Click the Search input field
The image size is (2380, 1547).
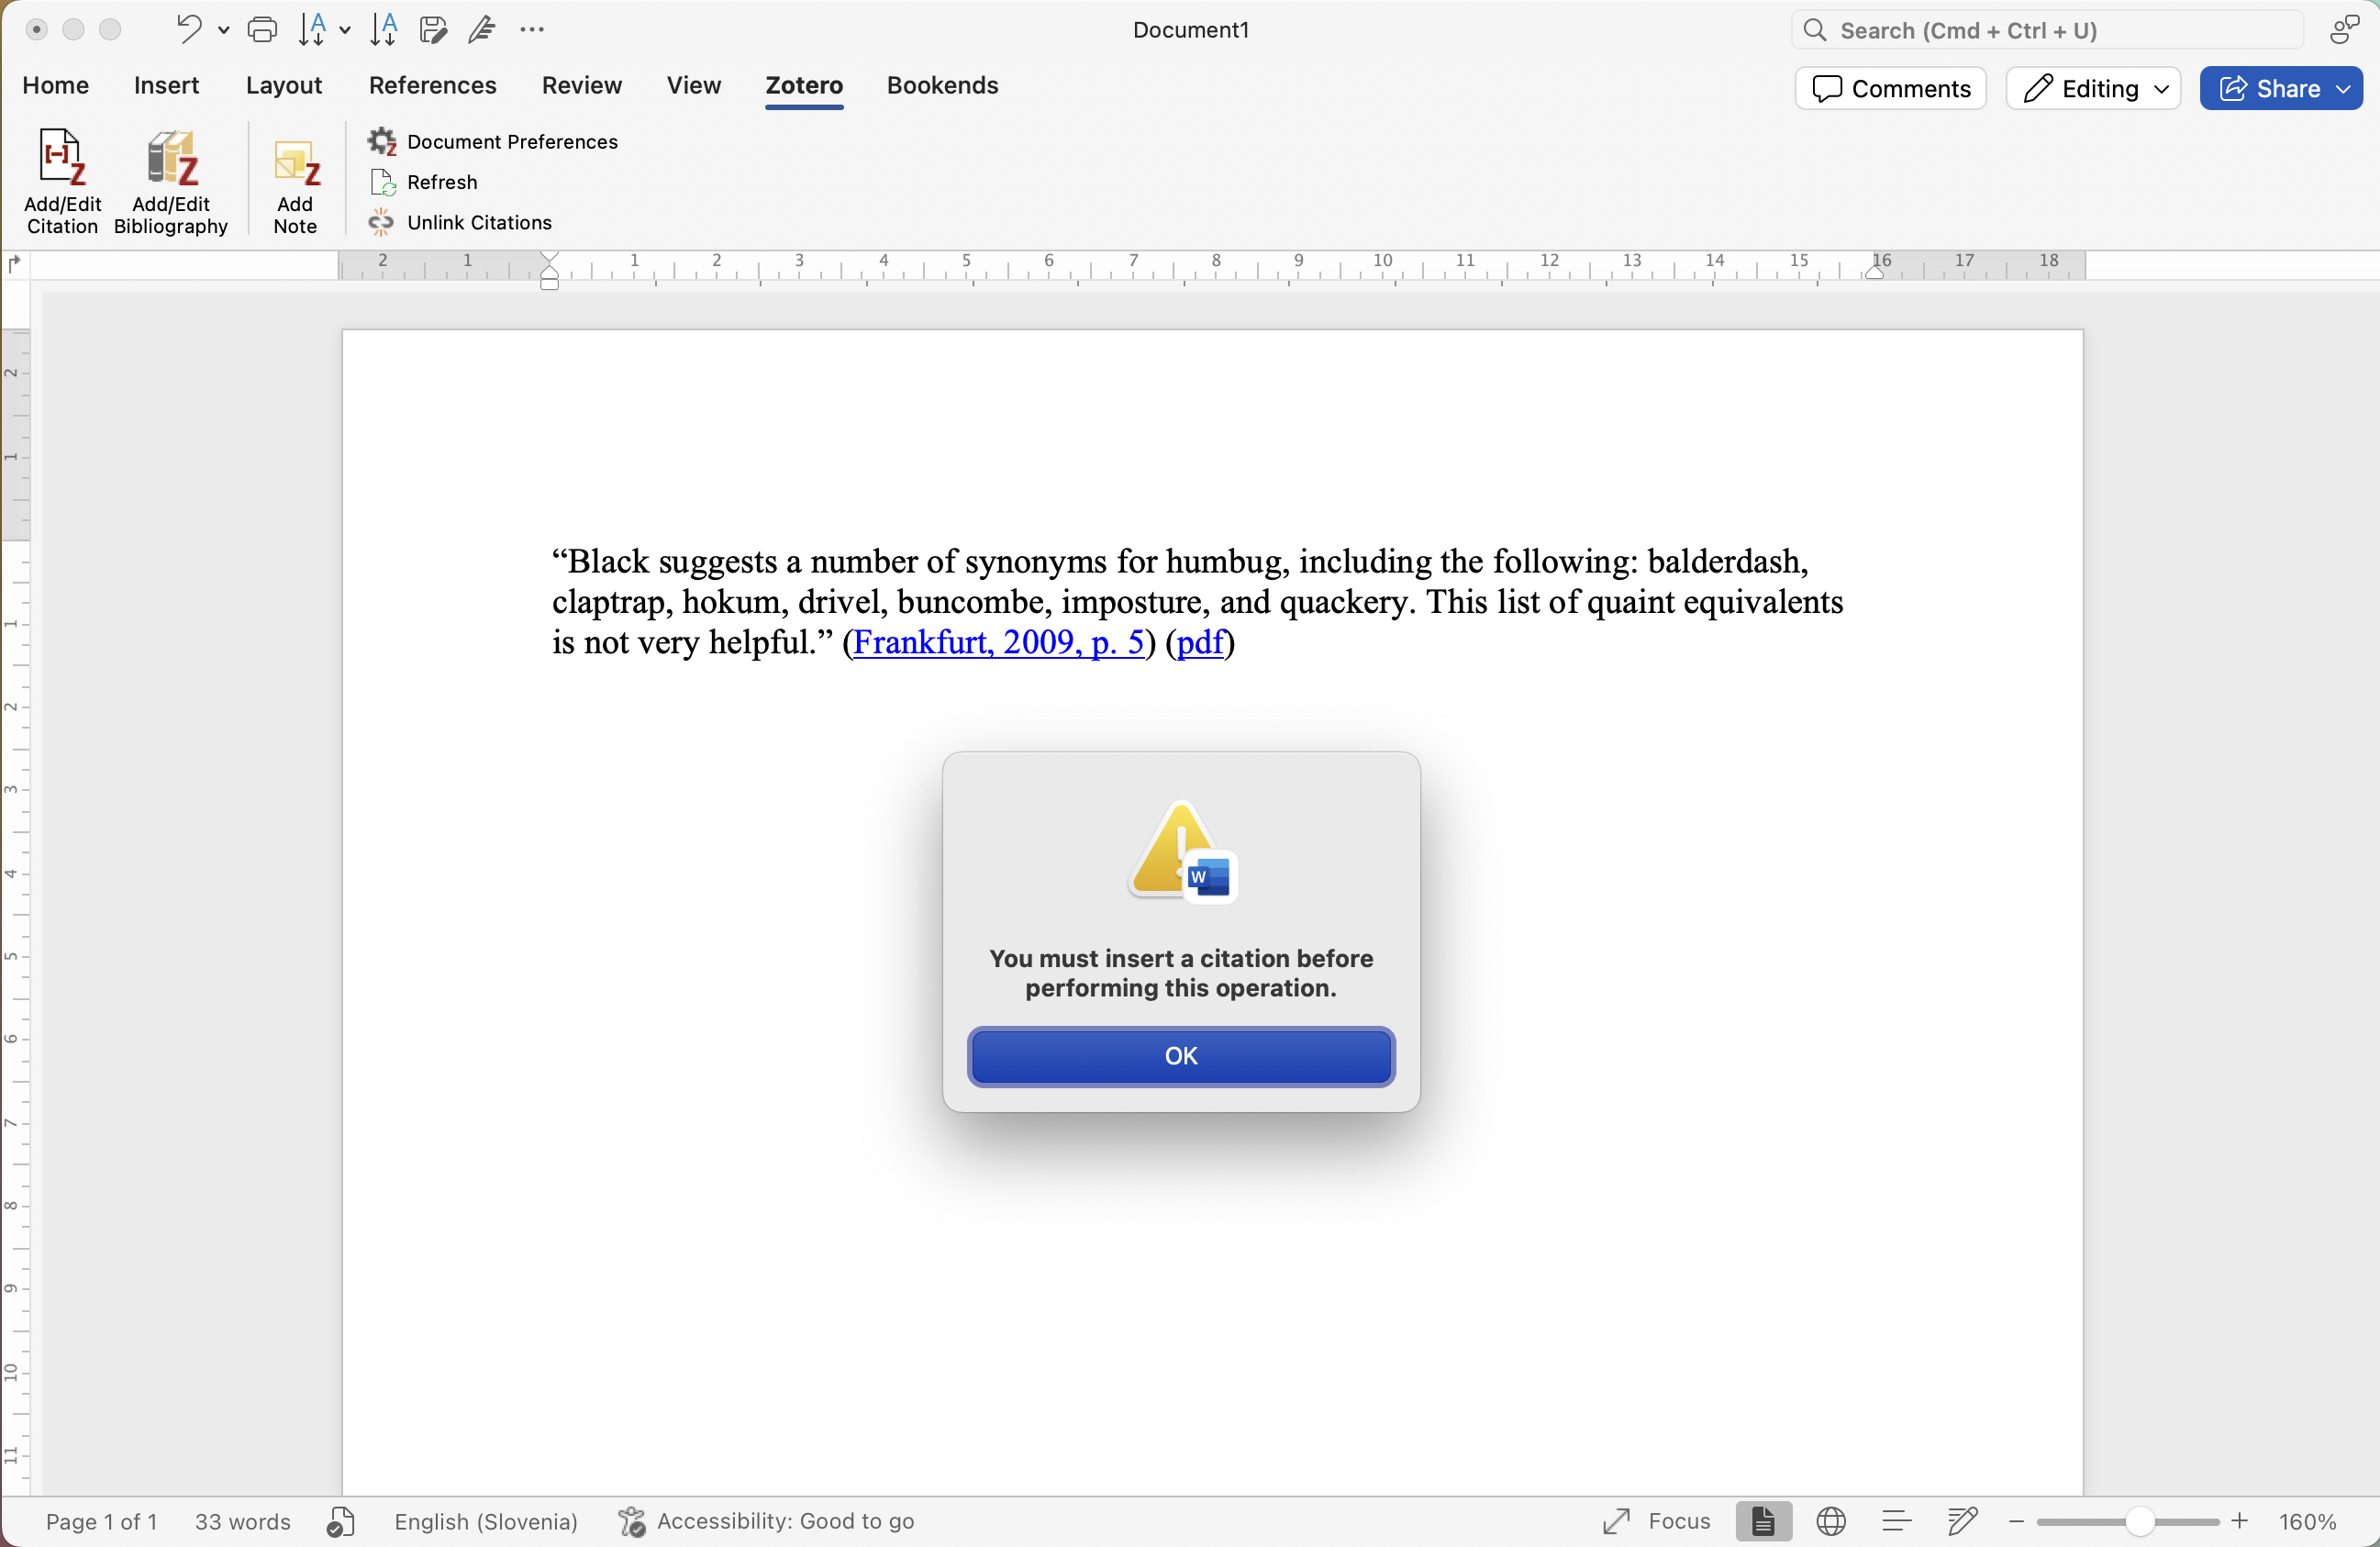[x=2050, y=30]
